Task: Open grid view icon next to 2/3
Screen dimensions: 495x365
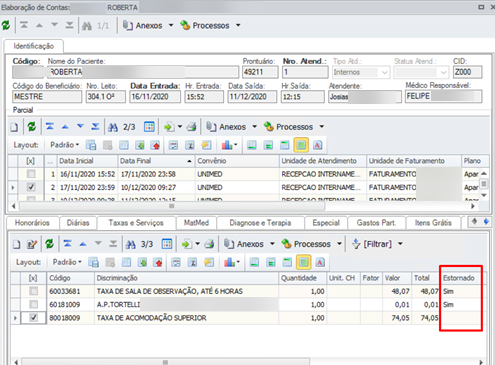Action: tap(149, 127)
